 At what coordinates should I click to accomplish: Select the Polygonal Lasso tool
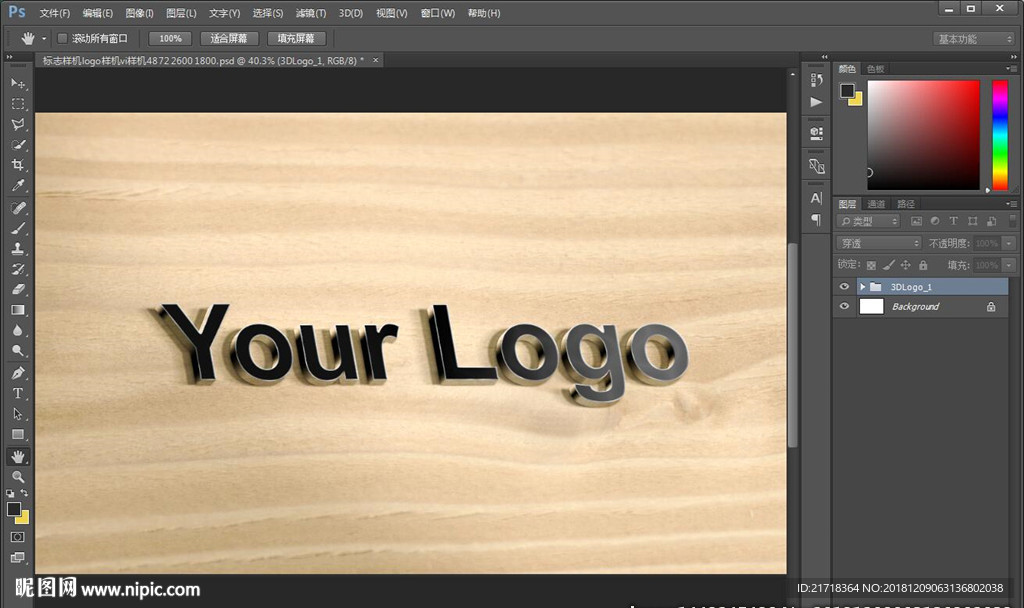pos(18,124)
